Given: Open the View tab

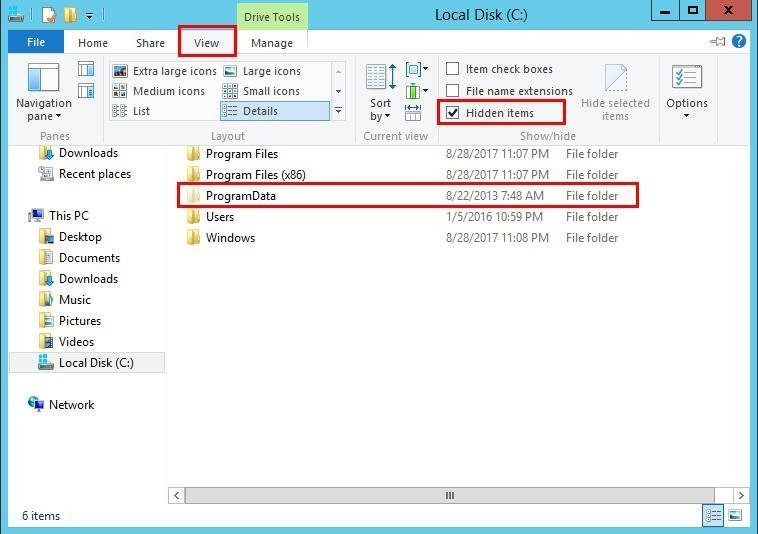Looking at the screenshot, I should pyautogui.click(x=207, y=43).
